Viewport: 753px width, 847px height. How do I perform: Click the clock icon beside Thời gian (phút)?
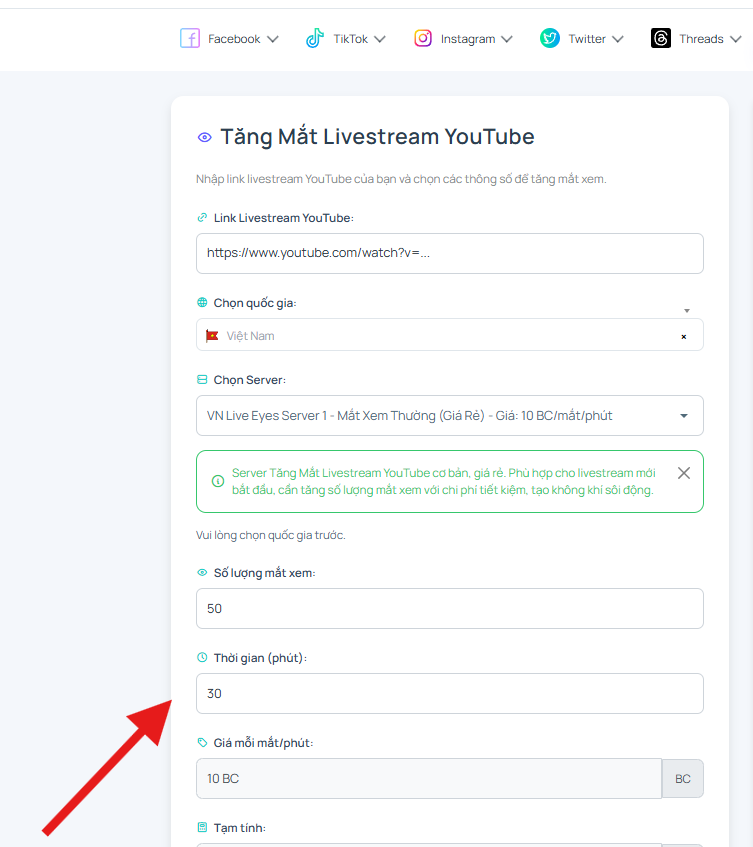(202, 657)
